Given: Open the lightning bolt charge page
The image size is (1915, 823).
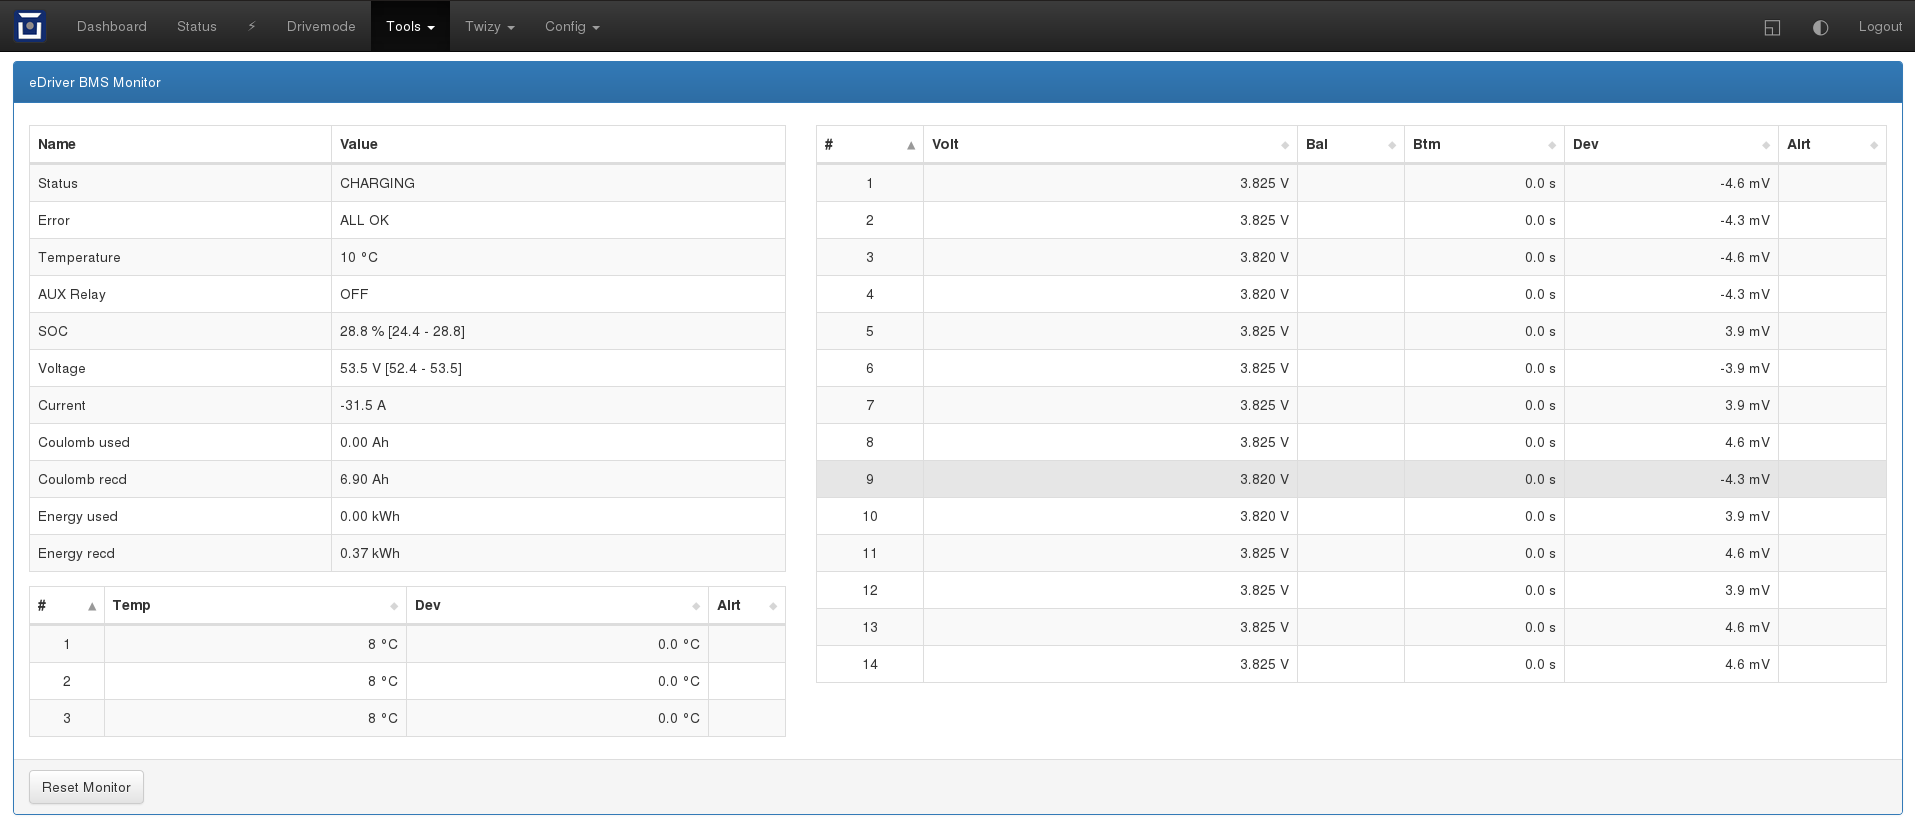Looking at the screenshot, I should pos(252,27).
